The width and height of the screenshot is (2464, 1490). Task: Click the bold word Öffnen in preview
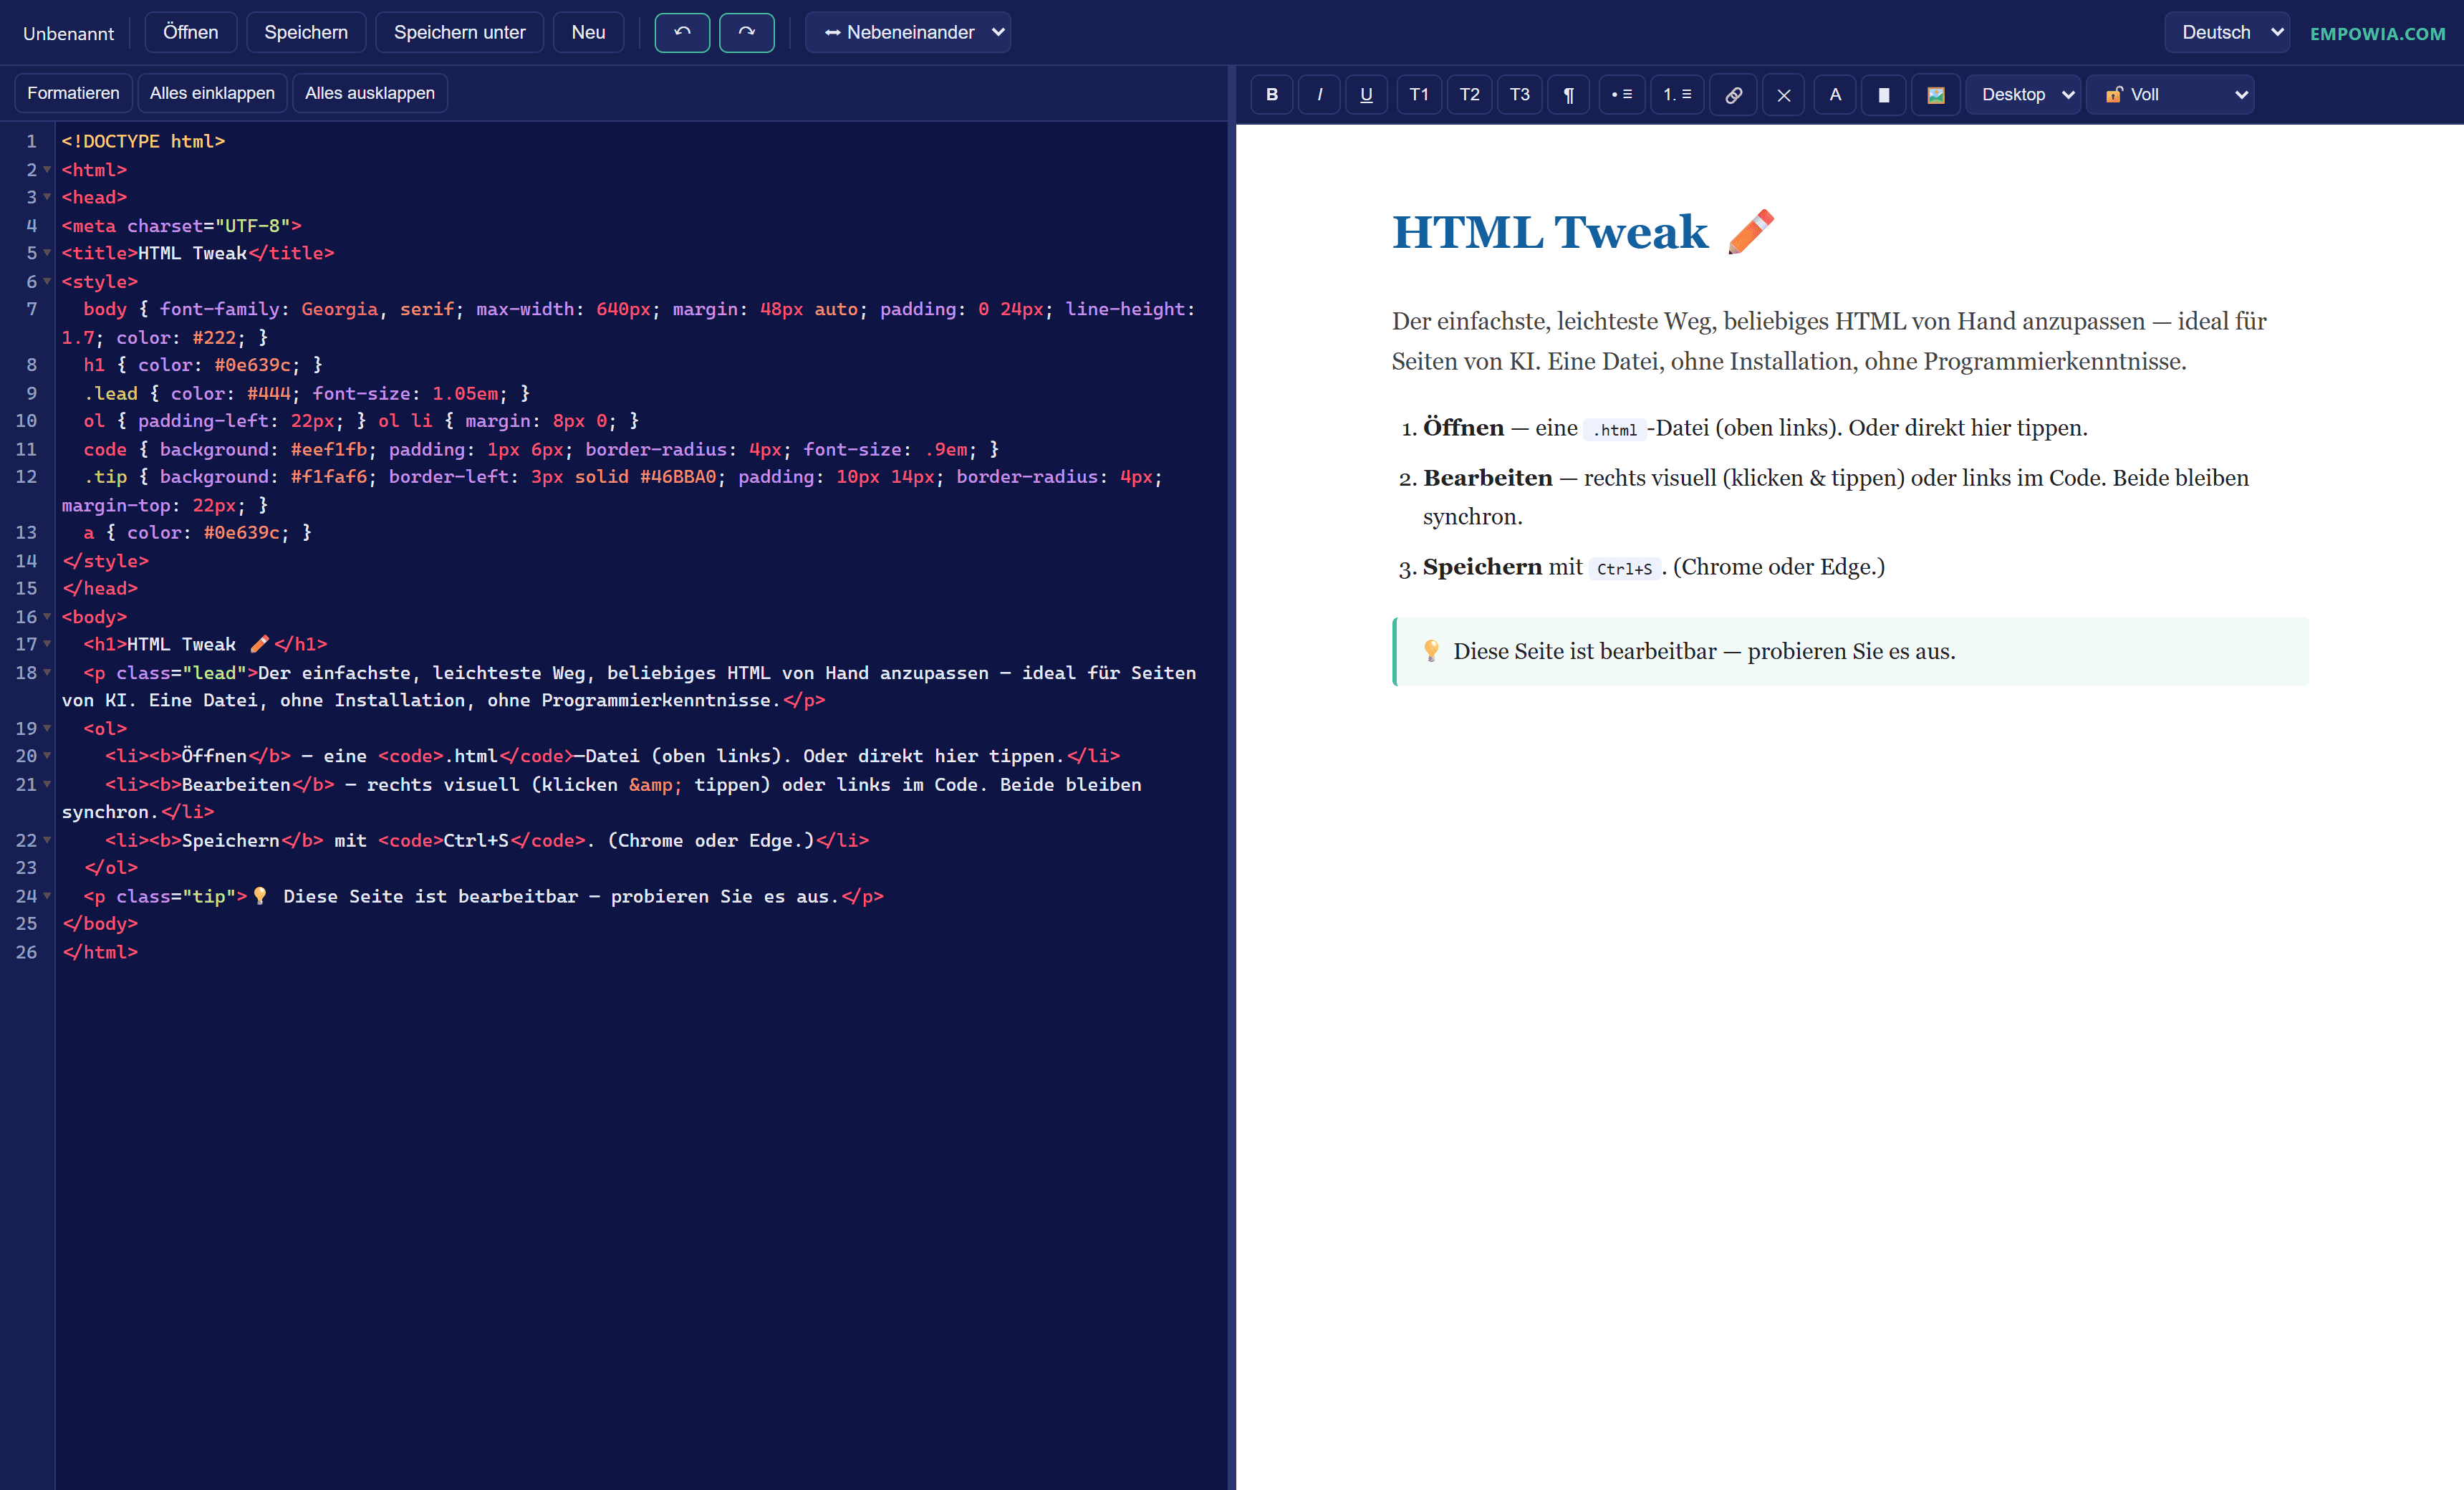click(x=1463, y=428)
